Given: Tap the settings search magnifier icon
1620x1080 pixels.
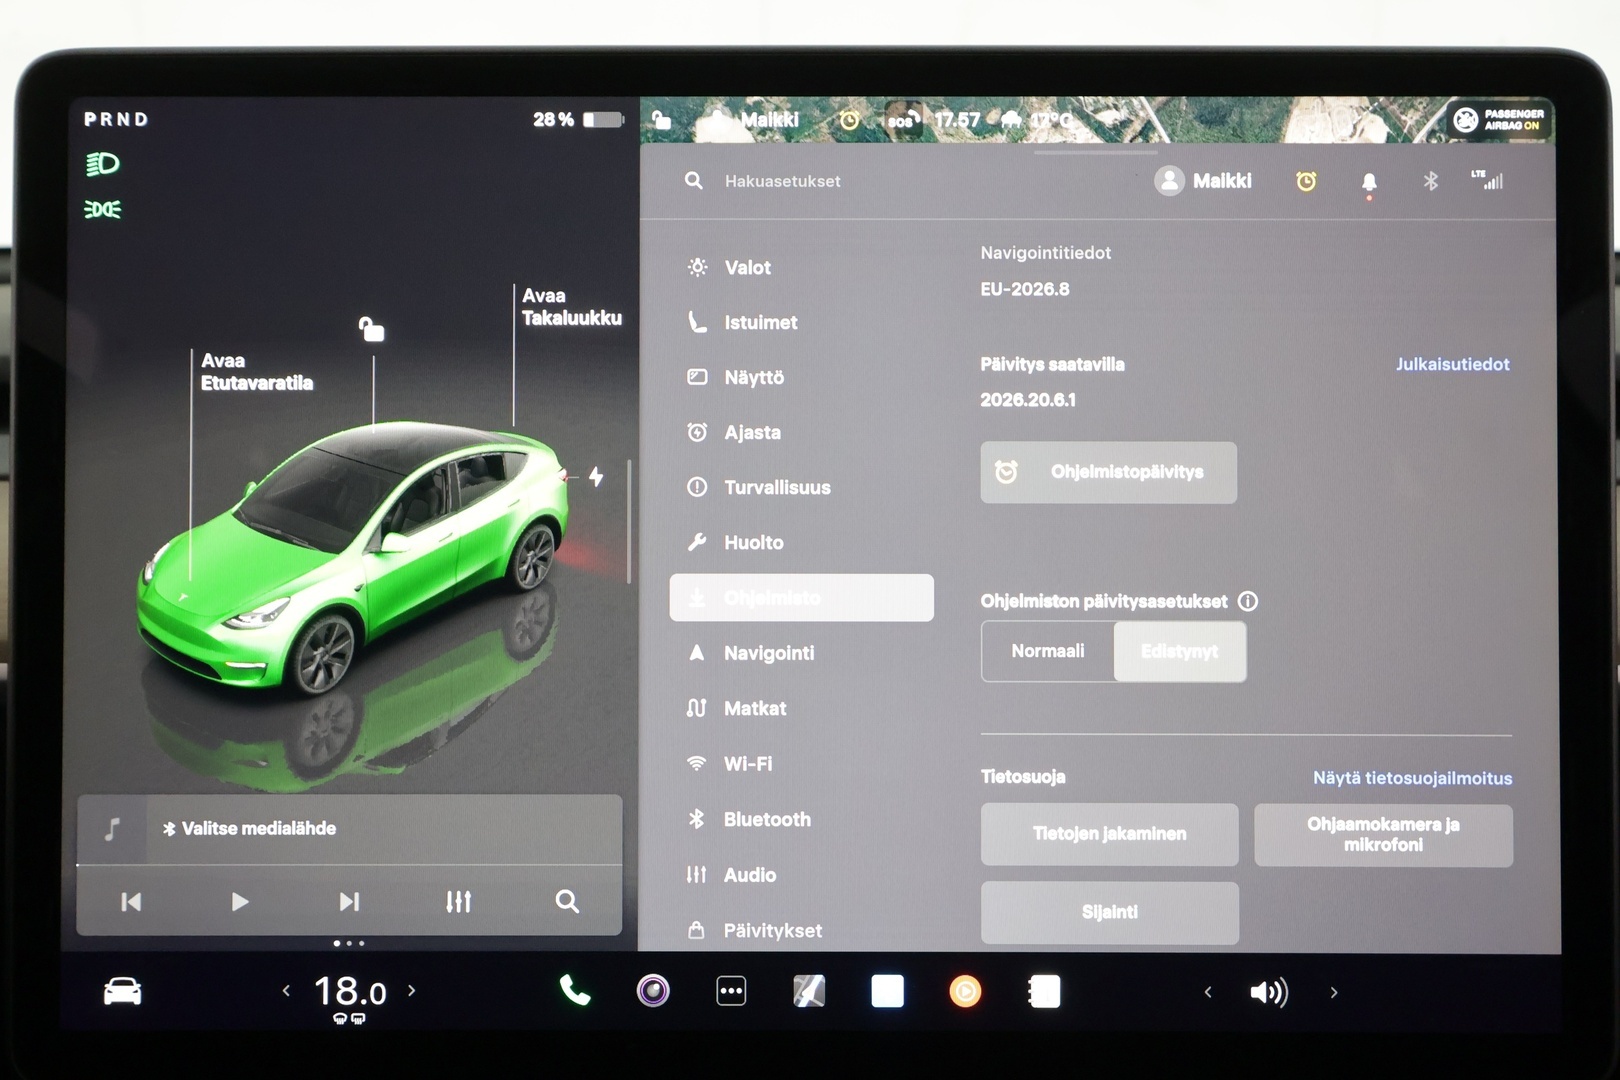Looking at the screenshot, I should coord(693,181).
